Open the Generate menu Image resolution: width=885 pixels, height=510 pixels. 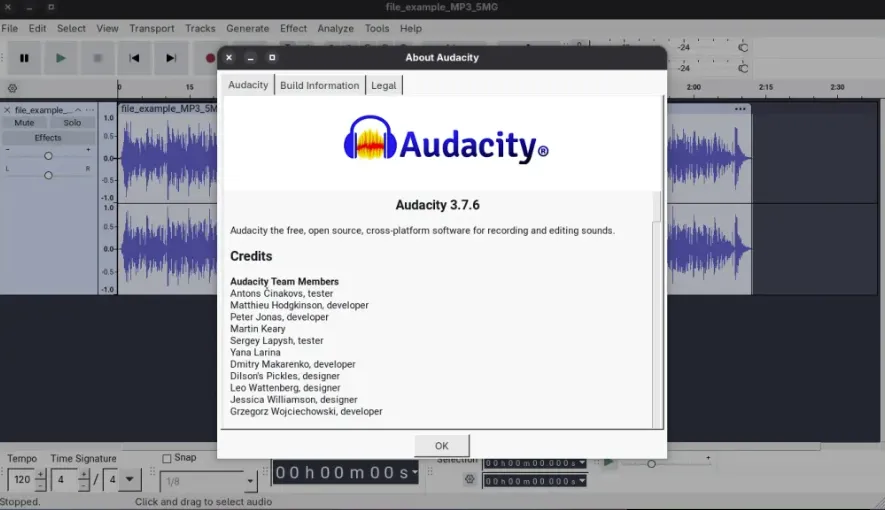point(248,28)
